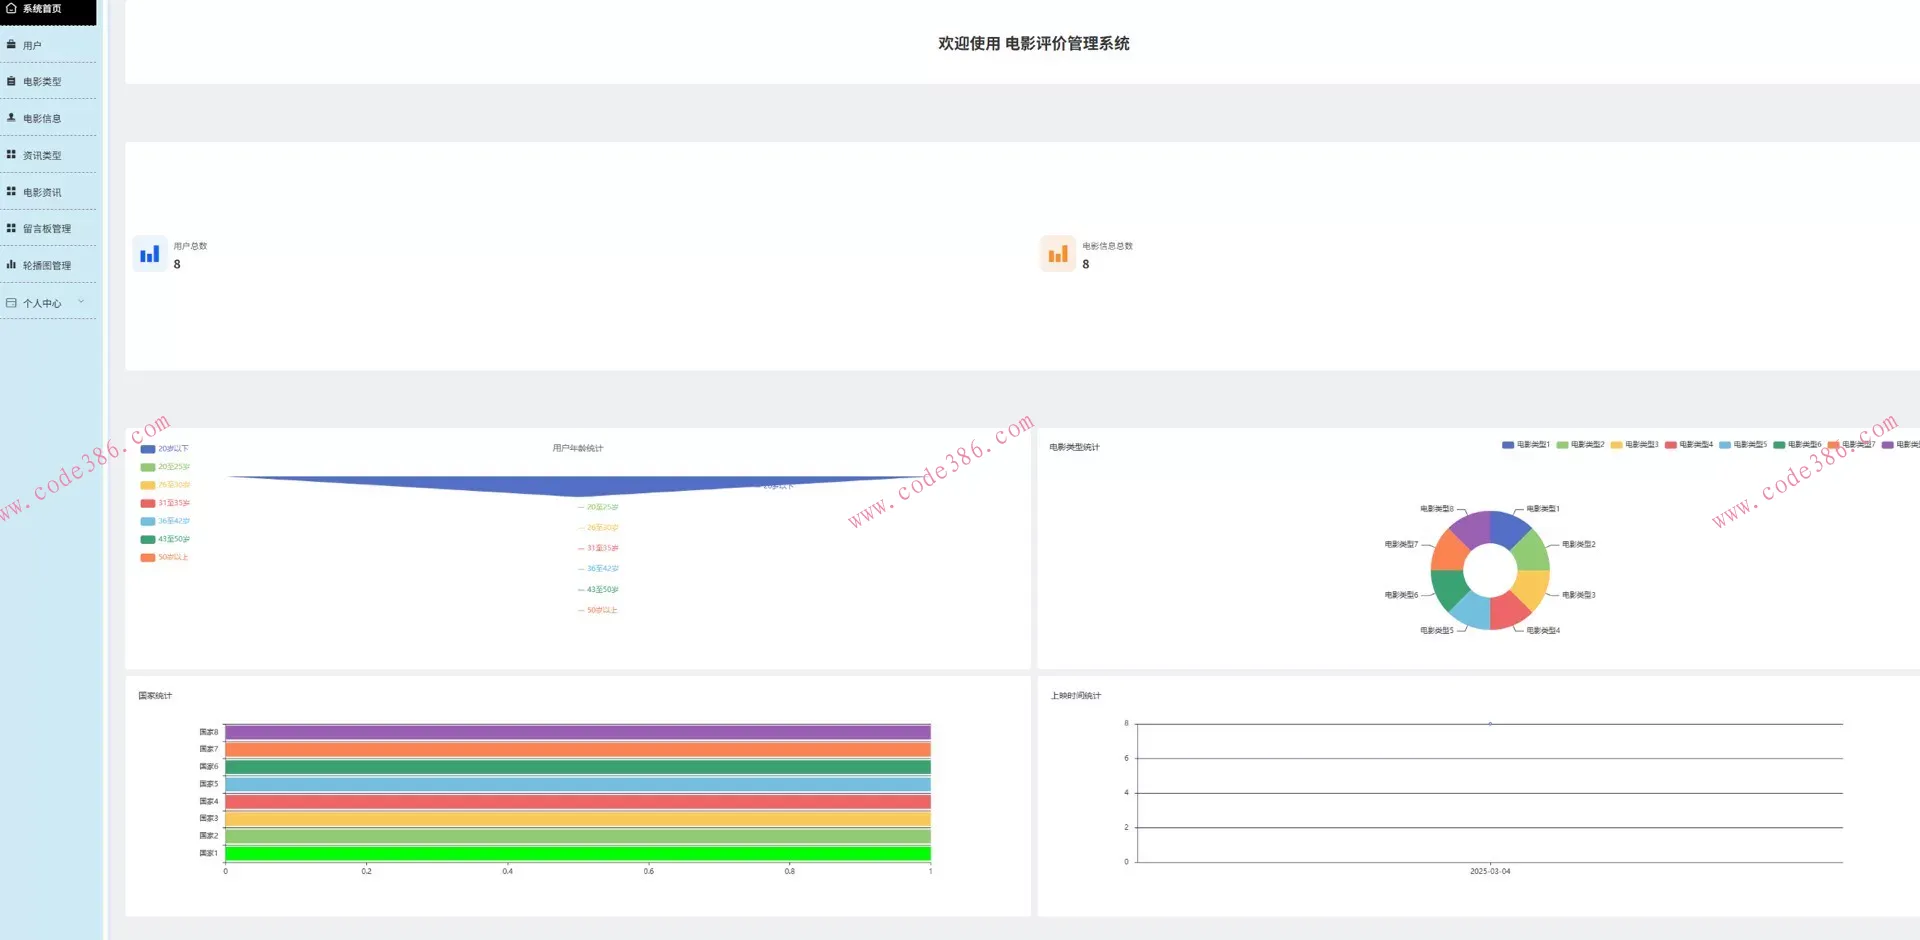The height and width of the screenshot is (940, 1920).
Task: Toggle the 31至35岁 funnel legend entry
Action: click(165, 503)
